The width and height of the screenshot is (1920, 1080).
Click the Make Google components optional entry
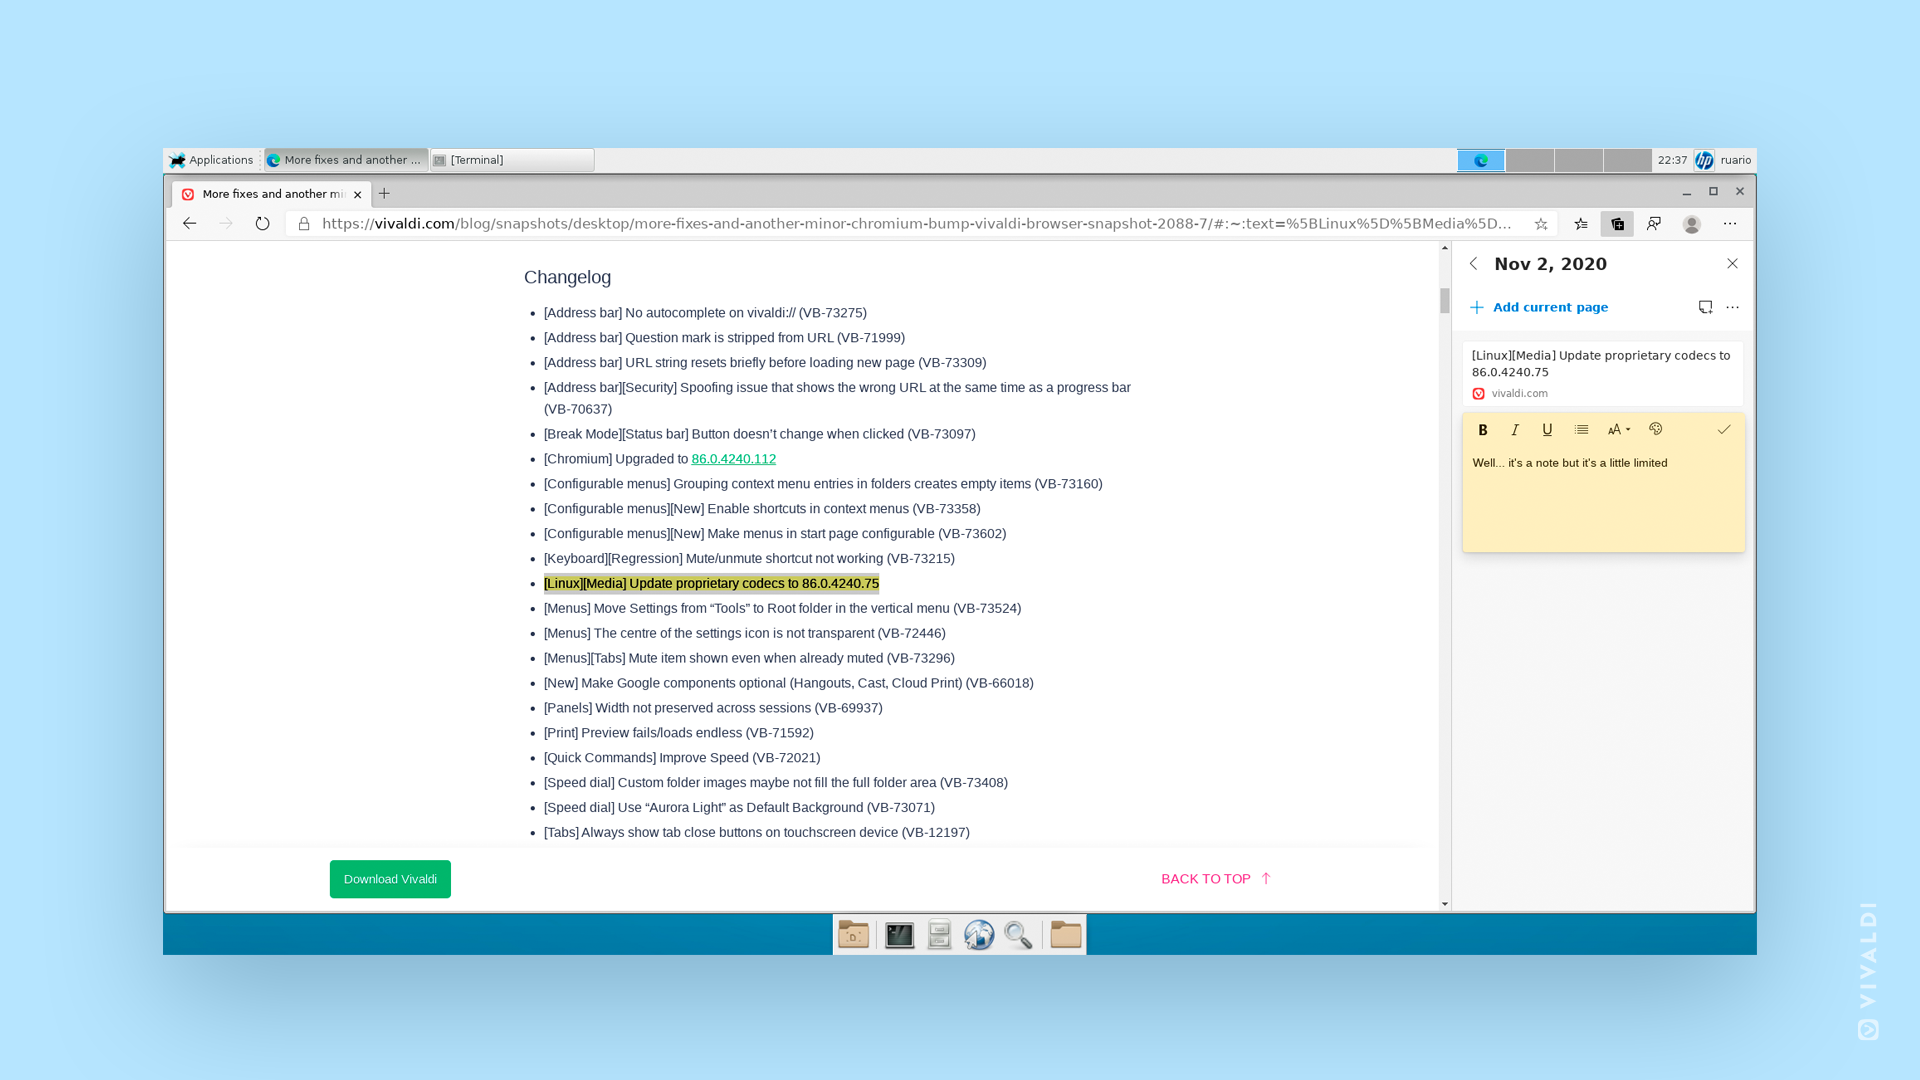[789, 683]
